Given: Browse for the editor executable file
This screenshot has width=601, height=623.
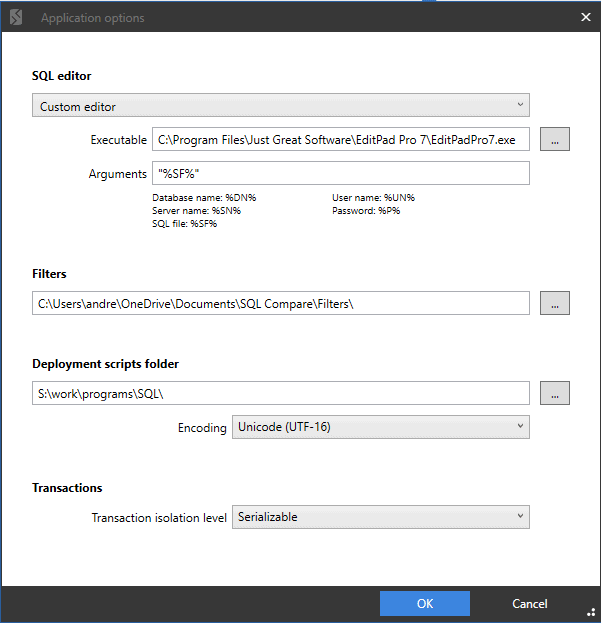Looking at the screenshot, I should point(555,139).
